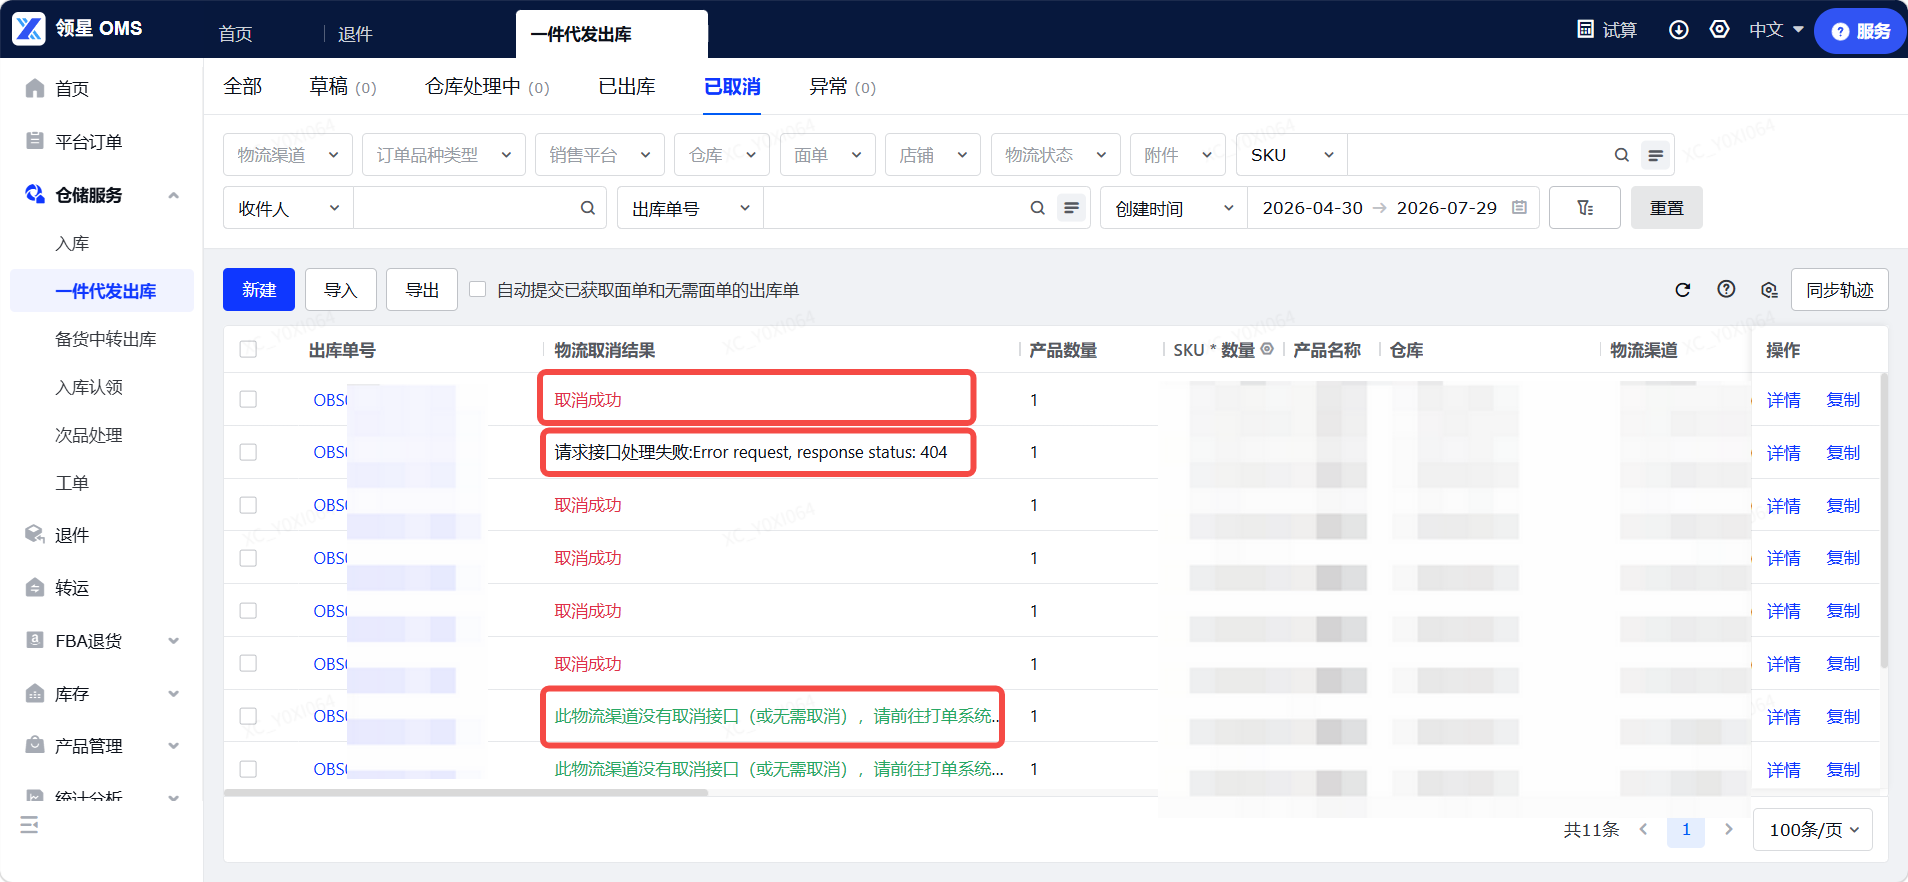
Task: Expand the 物流状态 dropdown
Action: (1056, 155)
